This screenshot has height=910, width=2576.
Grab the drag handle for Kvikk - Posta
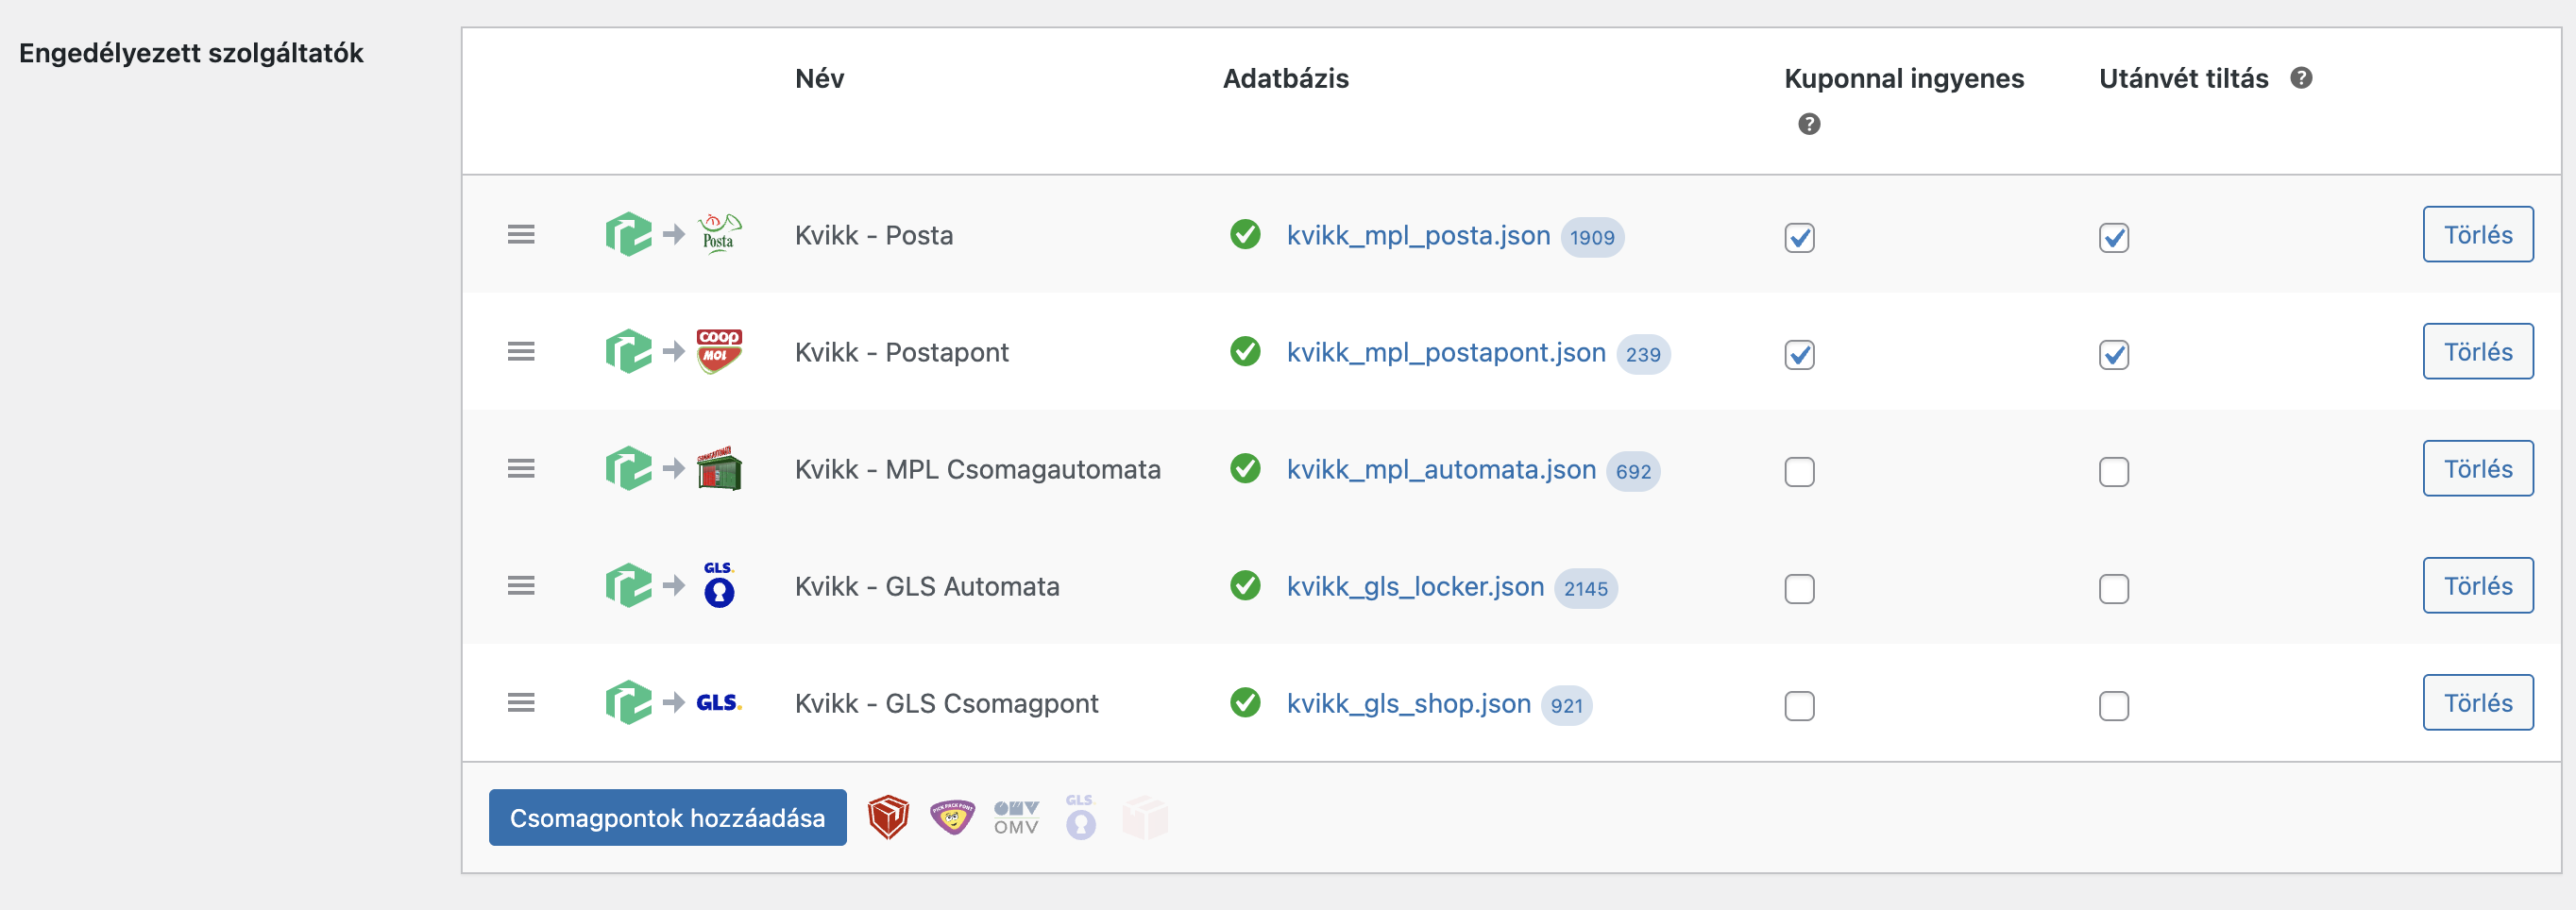coord(521,235)
